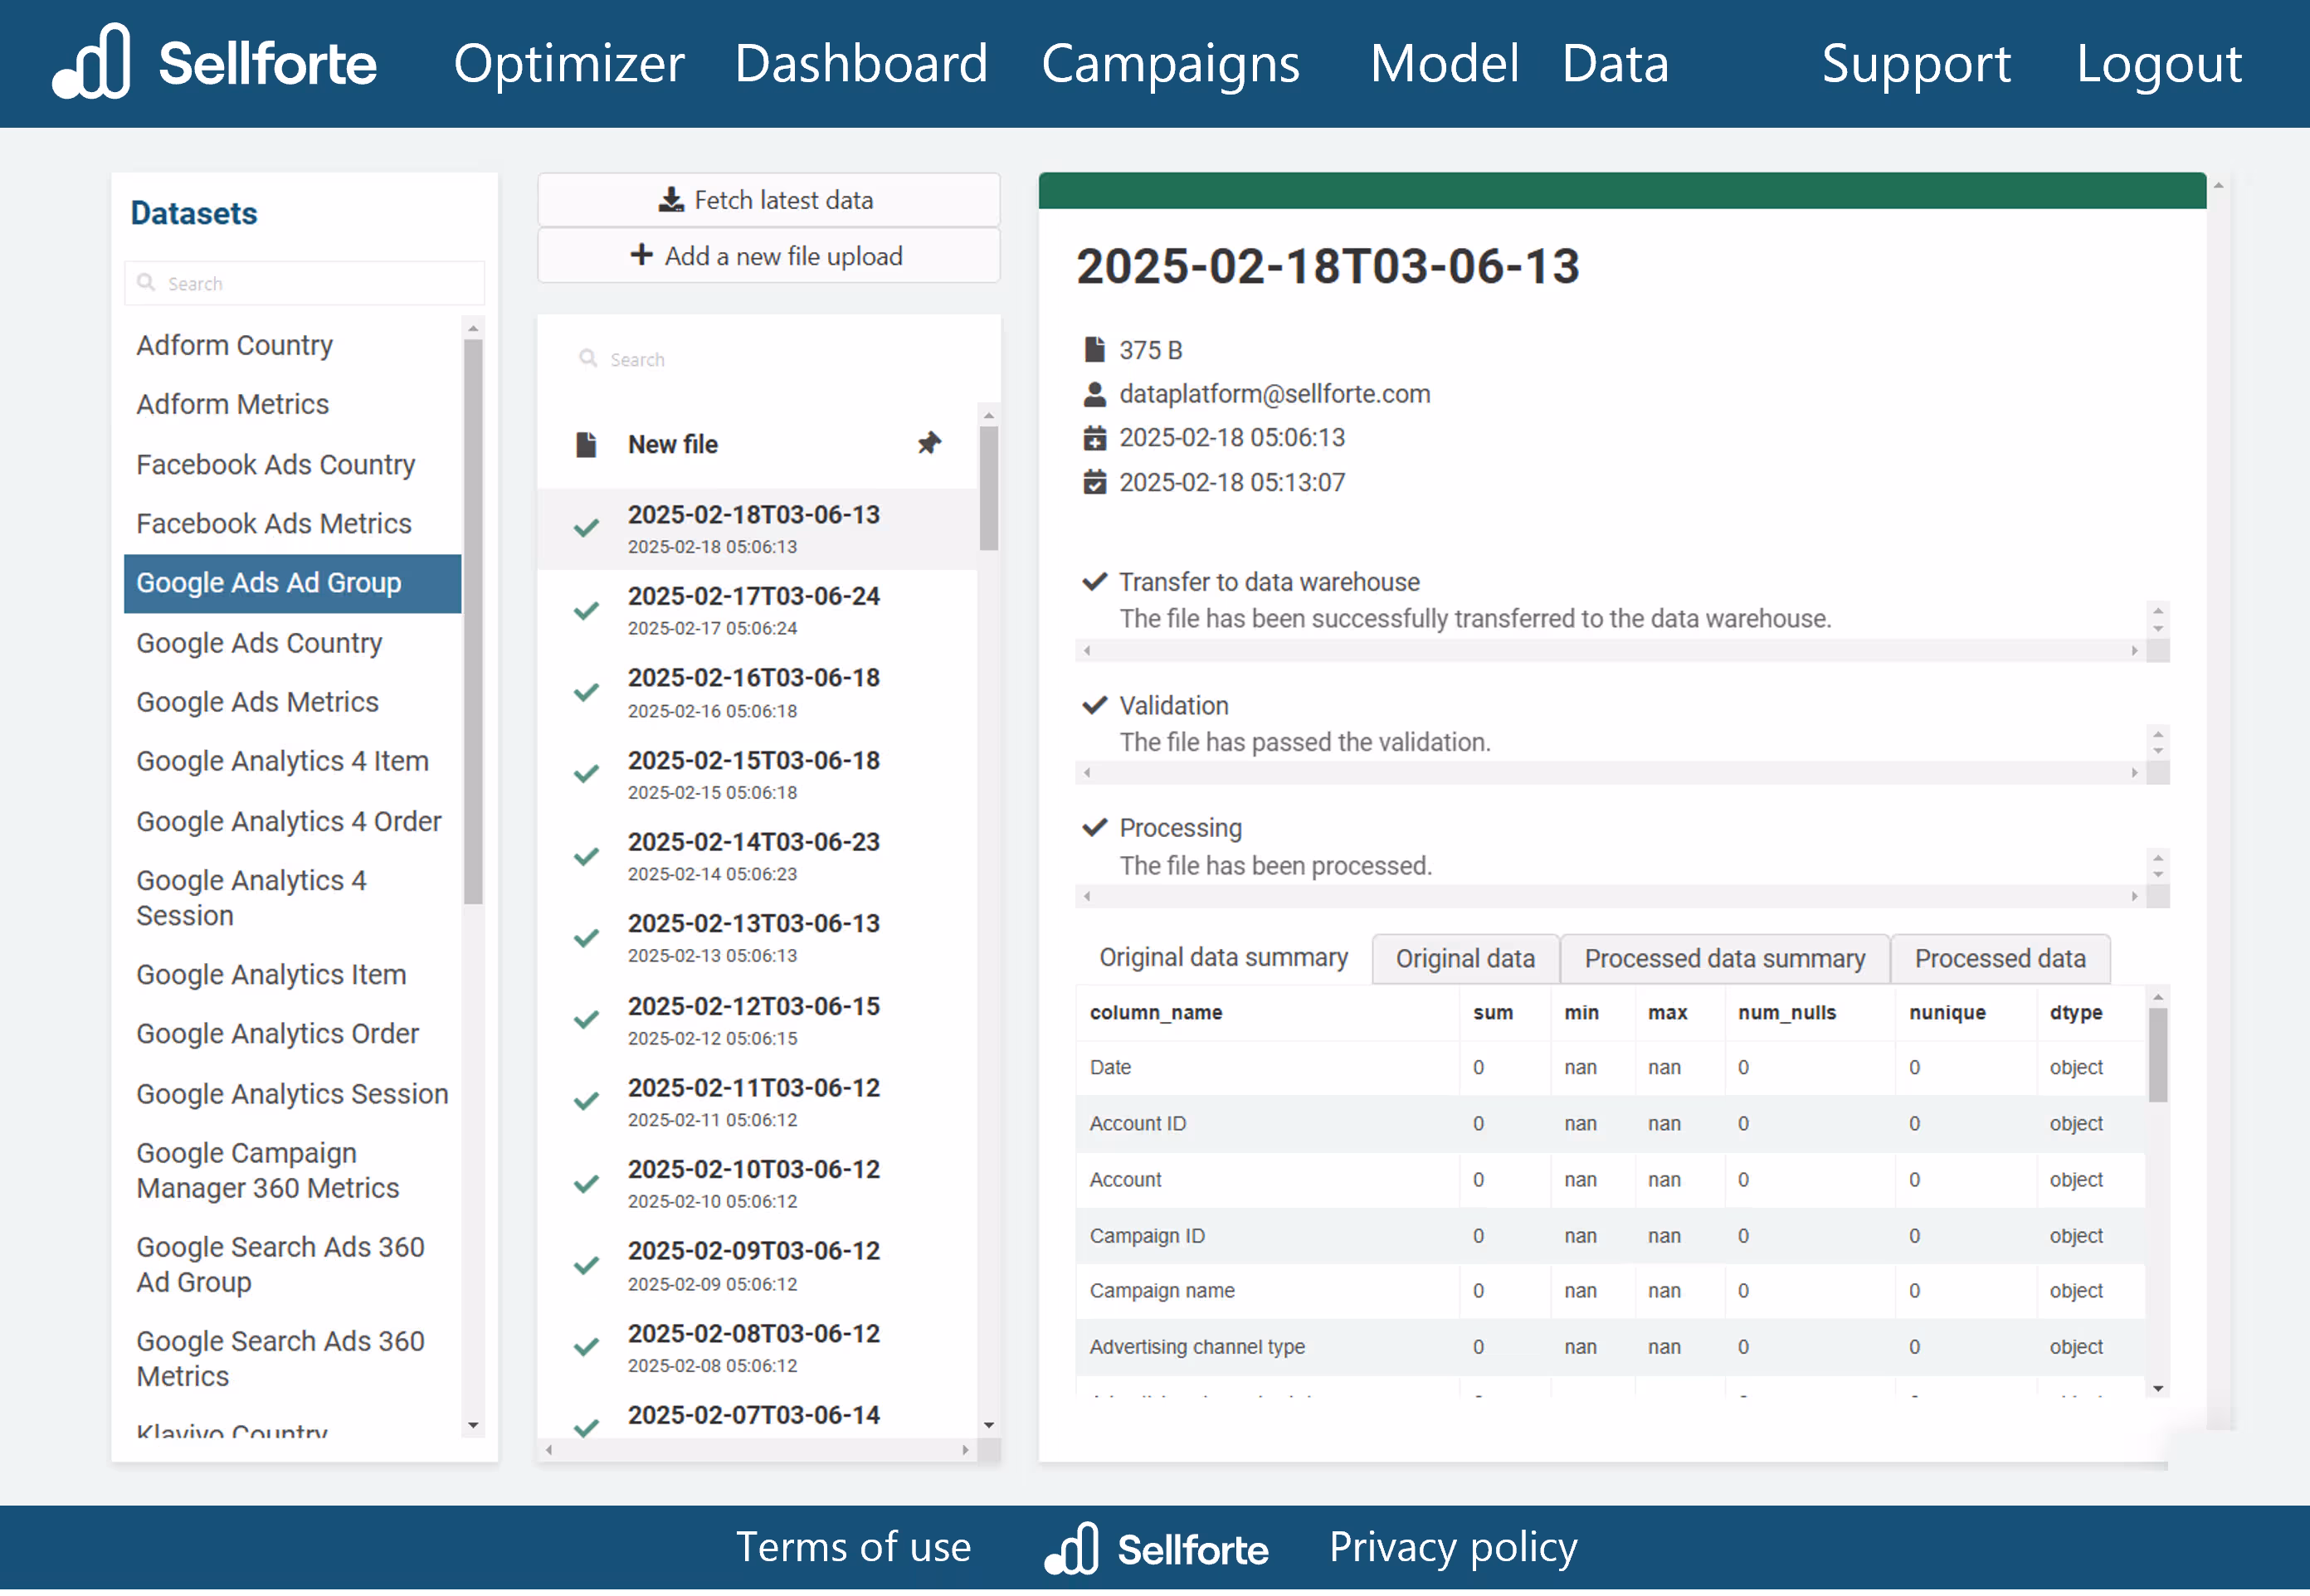Click checkmark icon beside Validation
The height and width of the screenshot is (1596, 2310).
[1095, 705]
